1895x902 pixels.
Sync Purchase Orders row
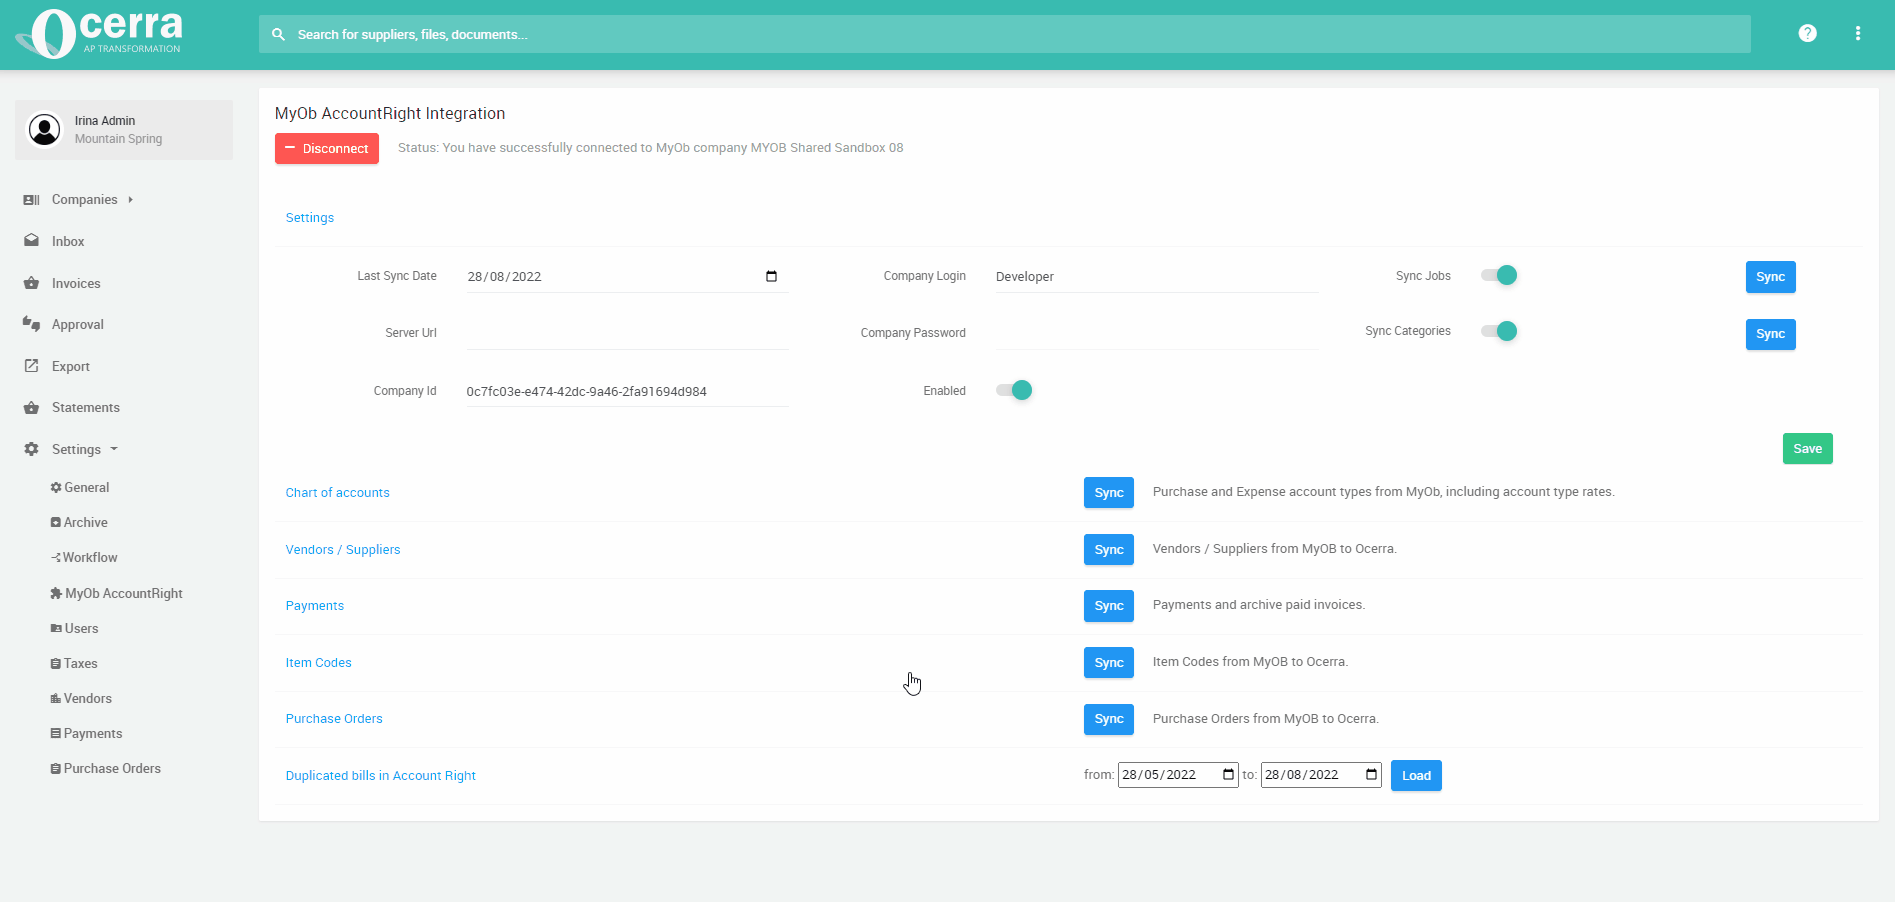(x=1109, y=718)
